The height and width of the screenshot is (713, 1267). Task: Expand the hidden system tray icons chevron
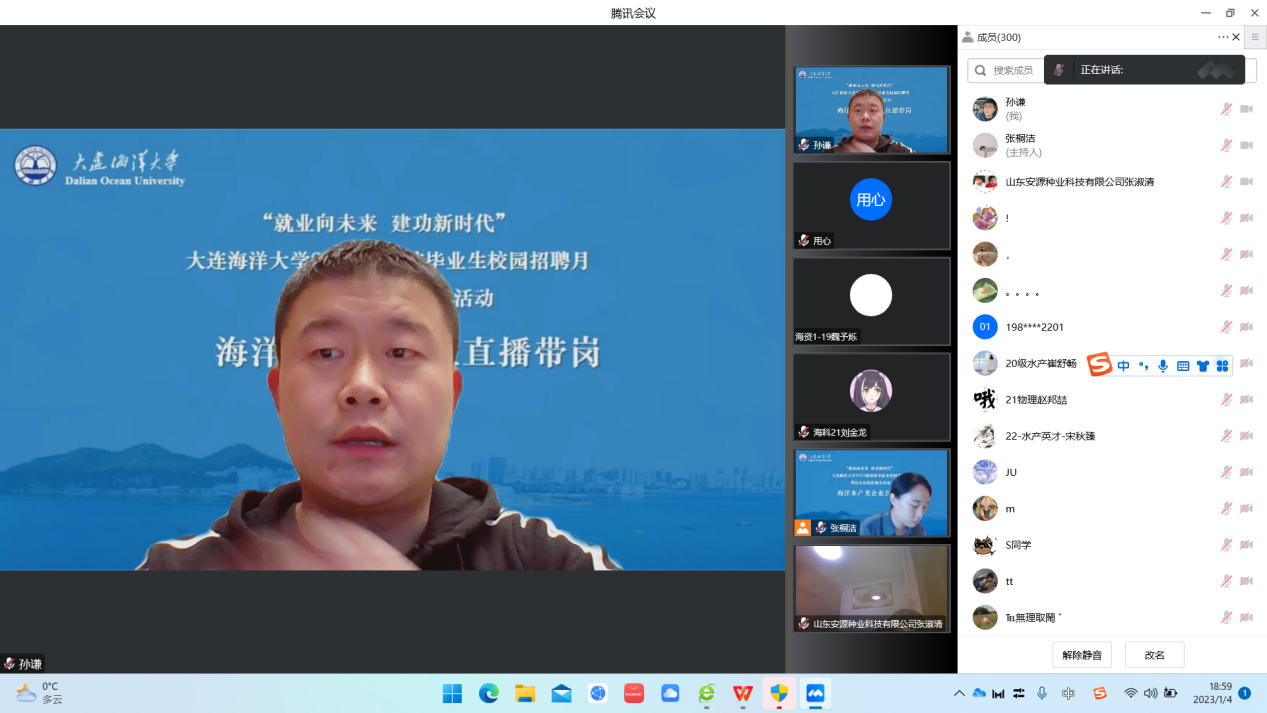tap(959, 693)
